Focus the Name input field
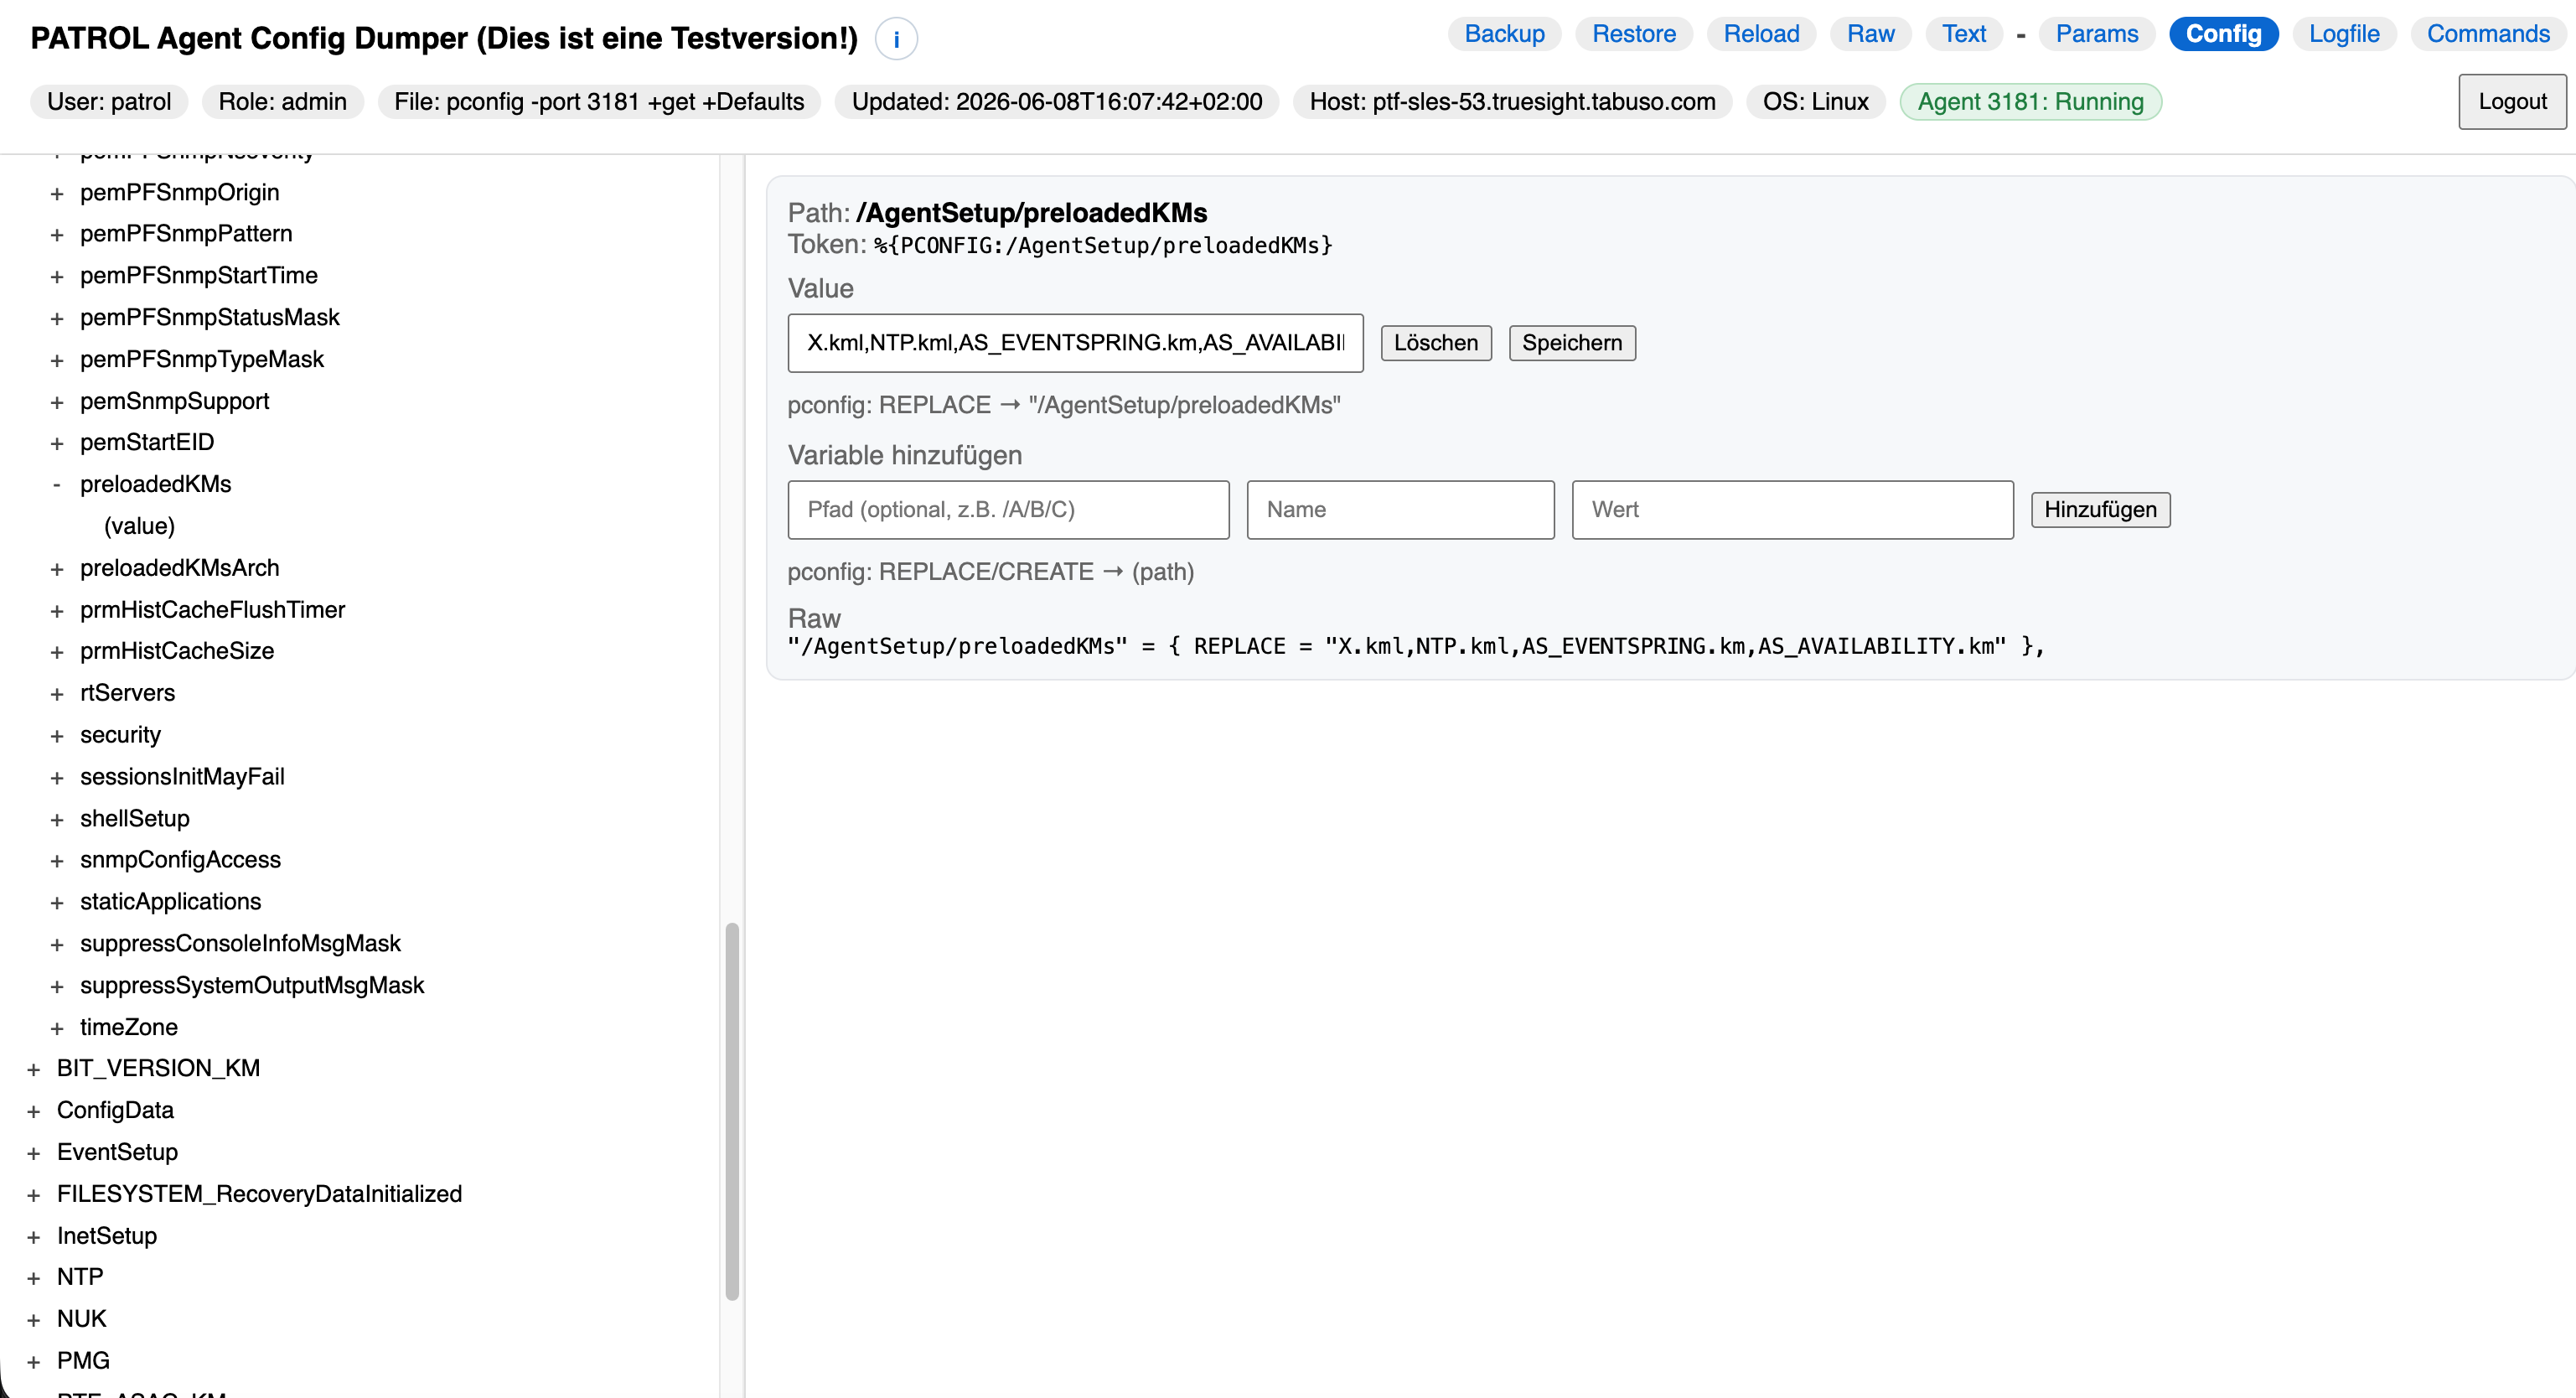Screen dimensions: 2576x1398 (1400, 510)
